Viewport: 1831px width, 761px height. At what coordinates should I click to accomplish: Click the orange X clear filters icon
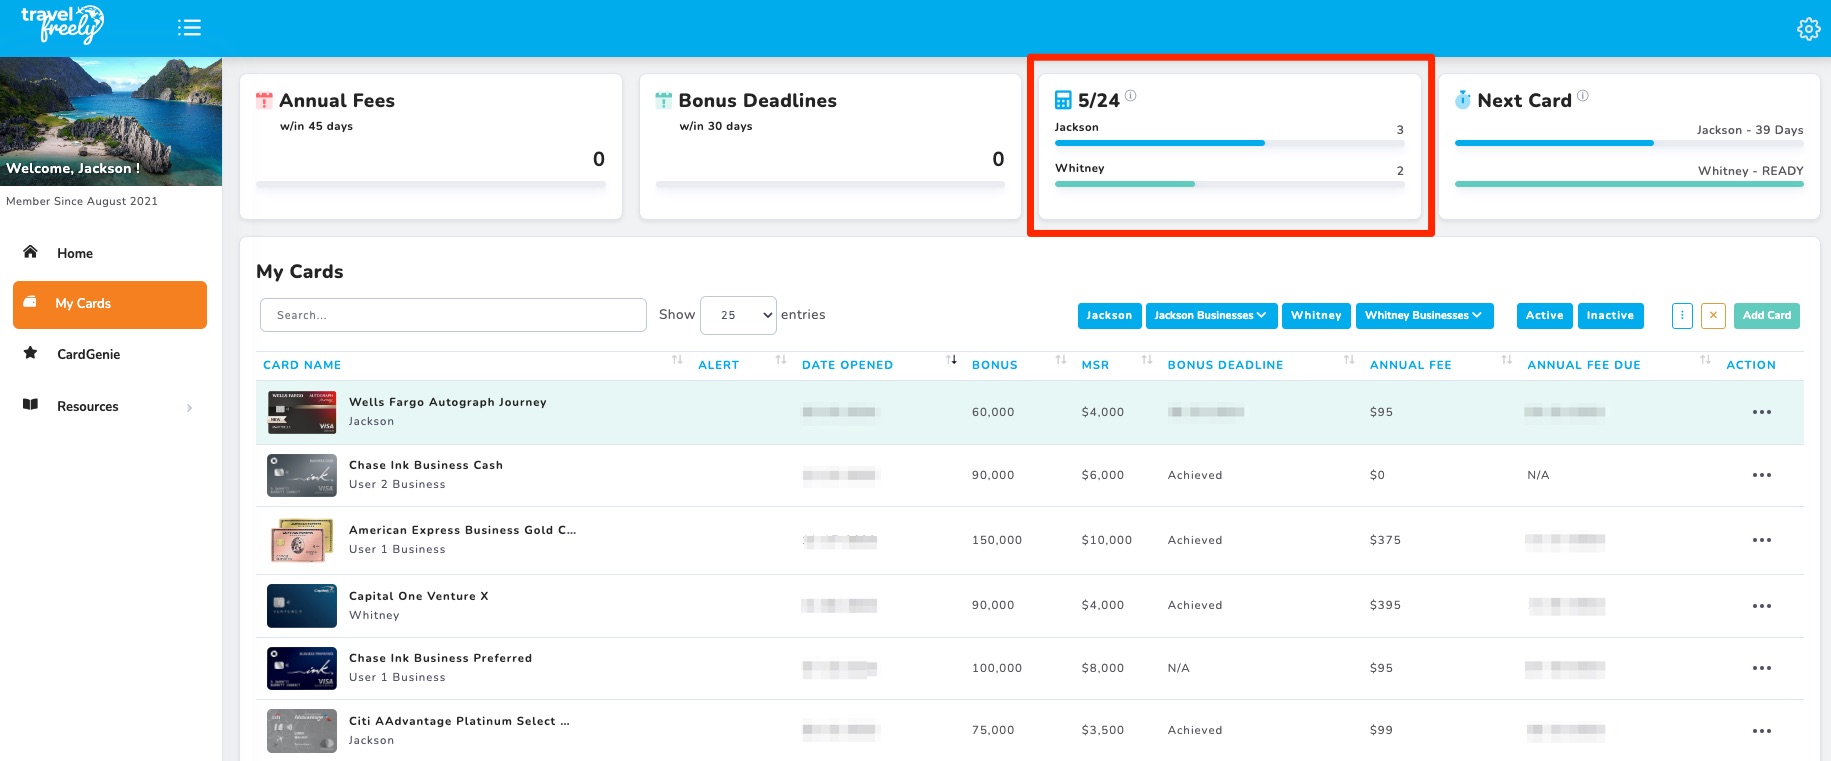point(1713,316)
